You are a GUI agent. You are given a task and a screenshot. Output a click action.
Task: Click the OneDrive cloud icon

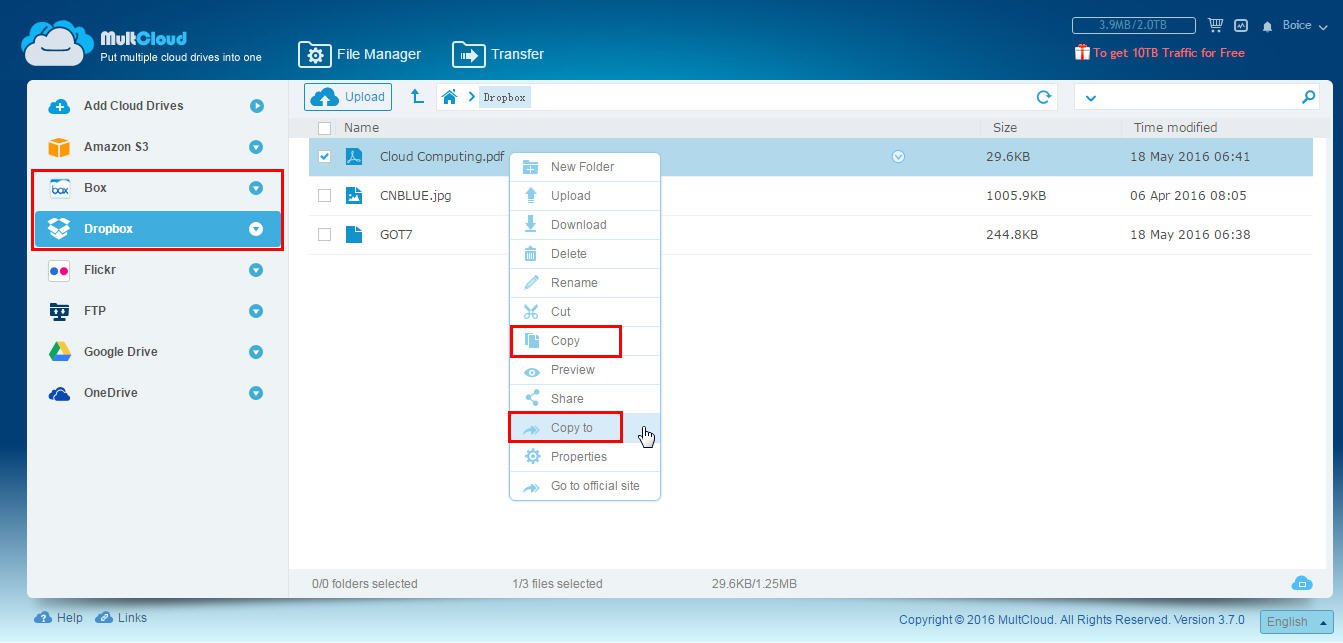pyautogui.click(x=59, y=393)
